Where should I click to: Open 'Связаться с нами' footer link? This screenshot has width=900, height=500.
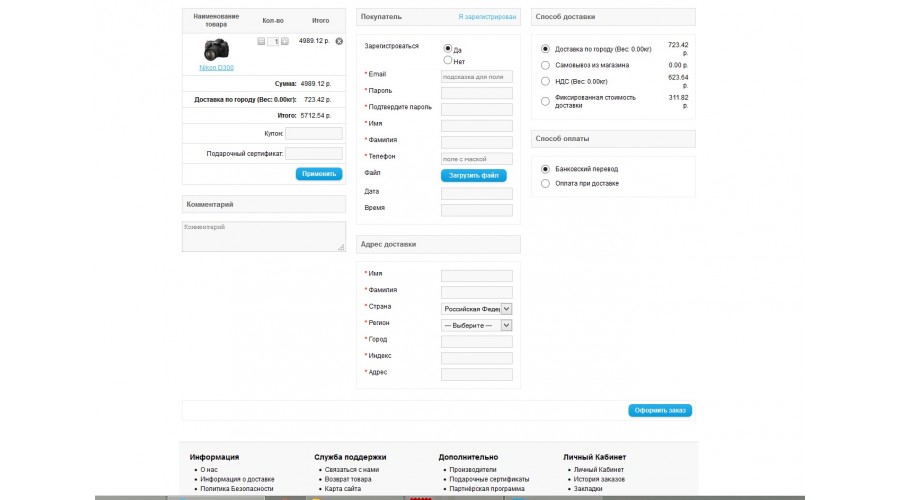(352, 470)
